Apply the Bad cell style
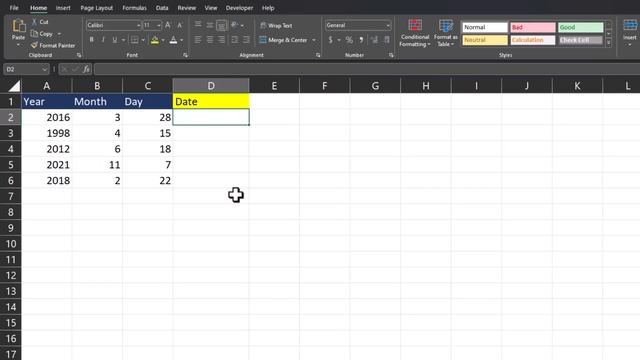The width and height of the screenshot is (640, 360). point(533,27)
